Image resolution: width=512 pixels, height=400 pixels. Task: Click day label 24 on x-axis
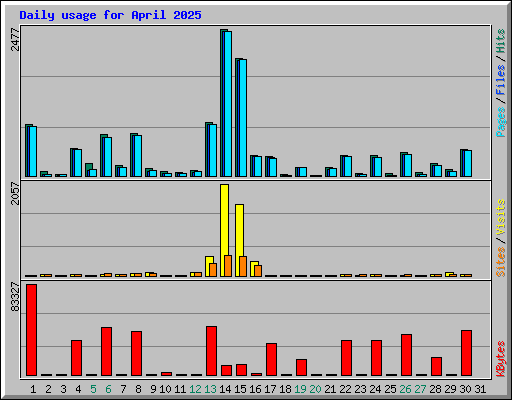coord(375,389)
